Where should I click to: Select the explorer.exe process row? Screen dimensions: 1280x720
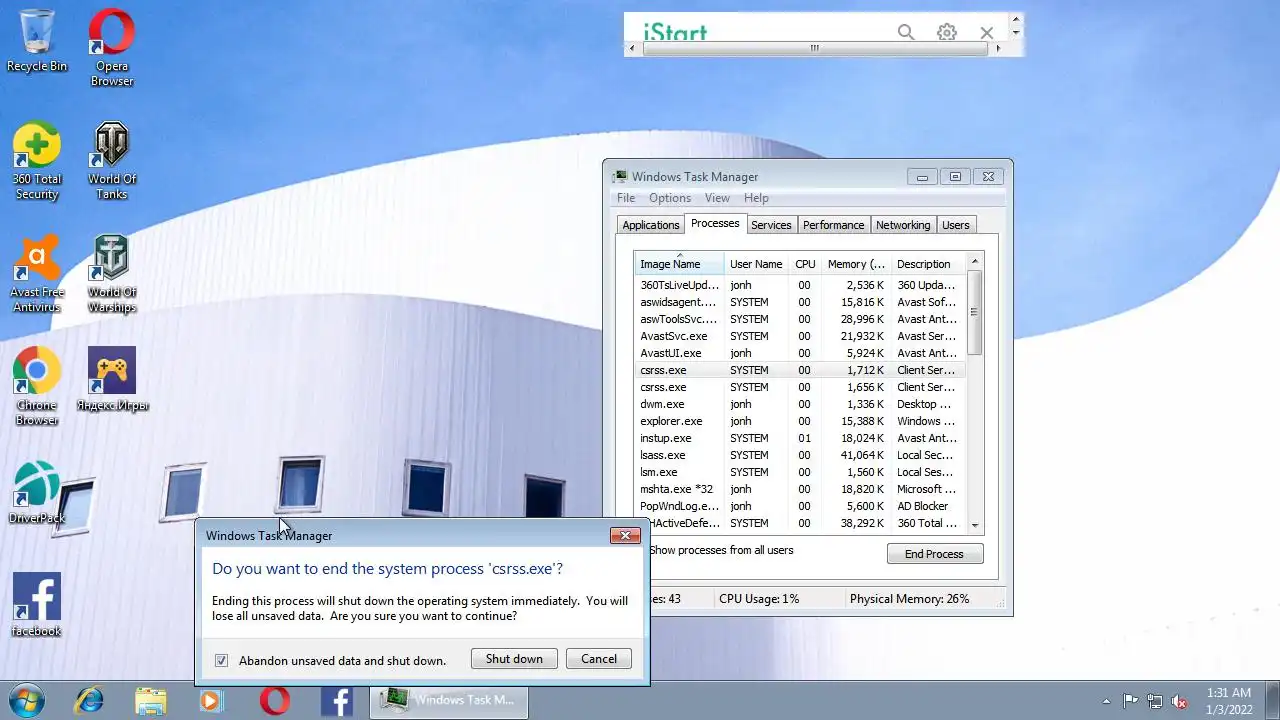(x=800, y=421)
